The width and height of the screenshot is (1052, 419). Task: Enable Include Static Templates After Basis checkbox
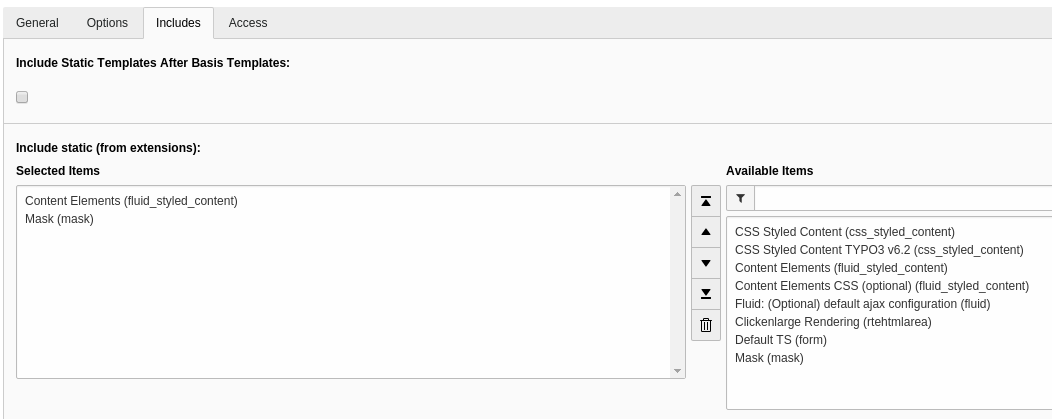pyautogui.click(x=22, y=97)
